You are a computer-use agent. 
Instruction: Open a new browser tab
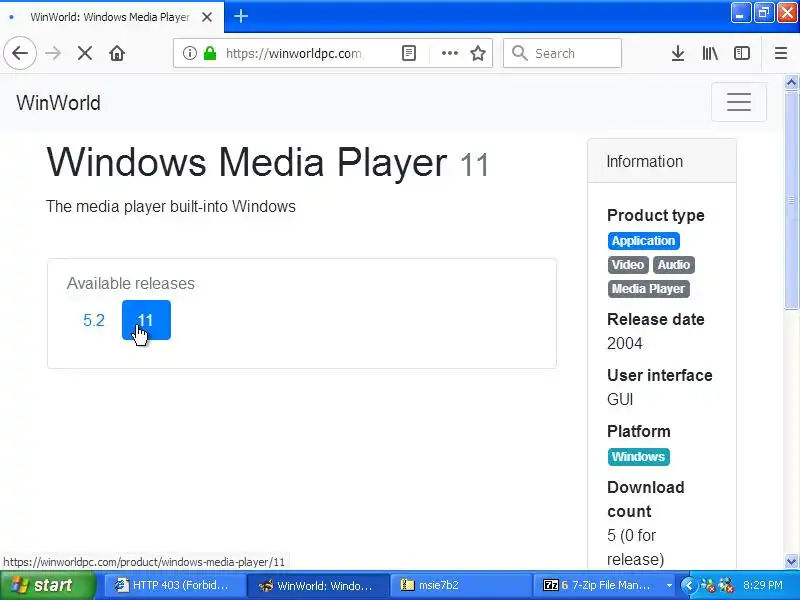(241, 16)
